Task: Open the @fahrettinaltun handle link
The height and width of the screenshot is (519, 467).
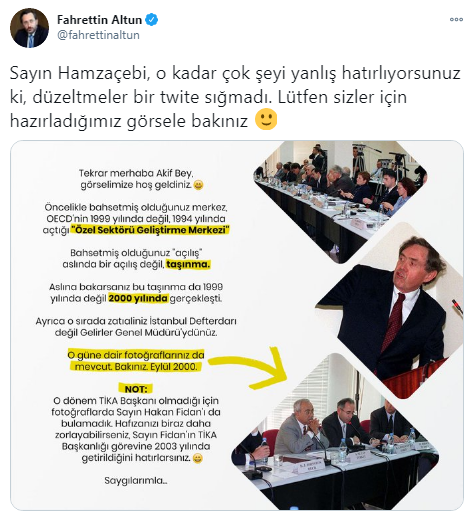Action: coord(98,35)
